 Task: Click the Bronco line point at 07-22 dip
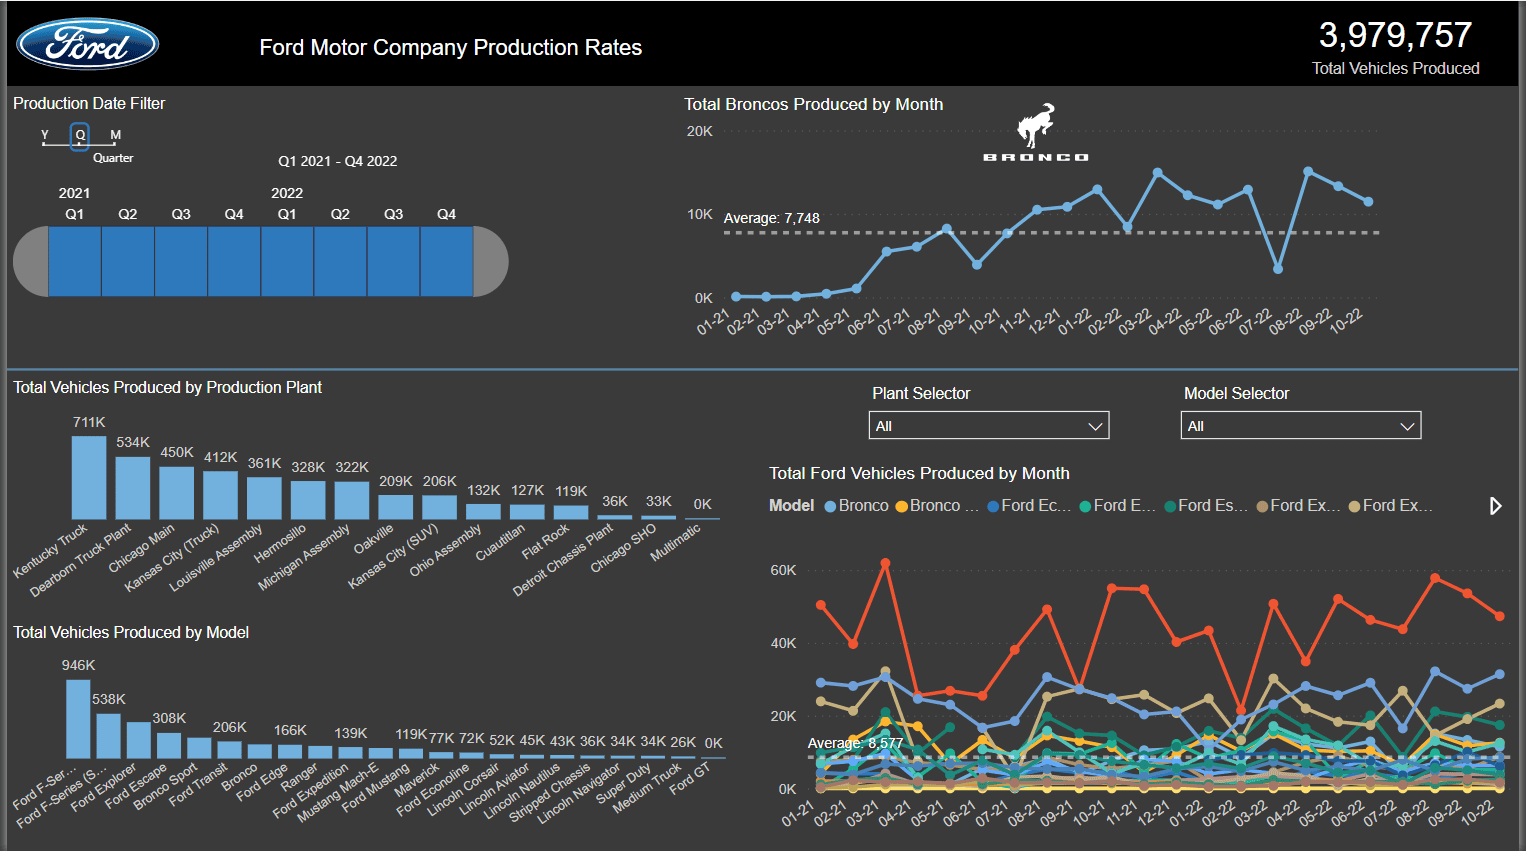click(x=1278, y=269)
